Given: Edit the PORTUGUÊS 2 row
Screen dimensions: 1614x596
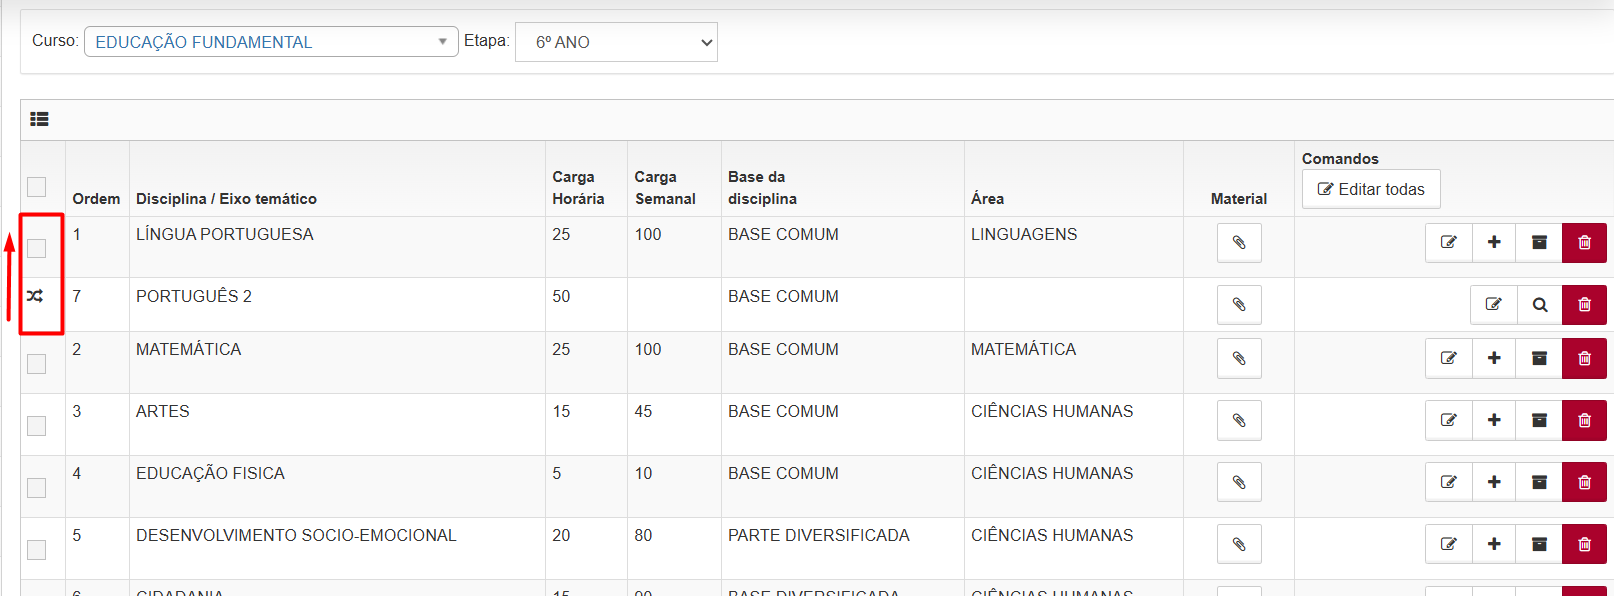Looking at the screenshot, I should pos(1493,305).
